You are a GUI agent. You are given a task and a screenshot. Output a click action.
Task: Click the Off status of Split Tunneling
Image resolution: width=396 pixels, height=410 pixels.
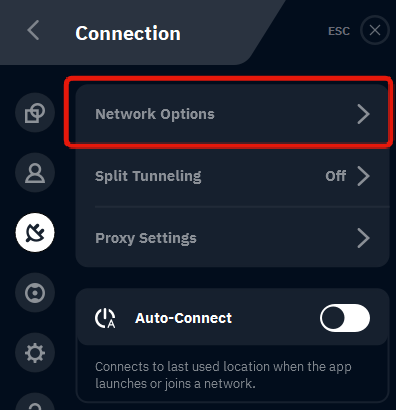[x=336, y=176]
